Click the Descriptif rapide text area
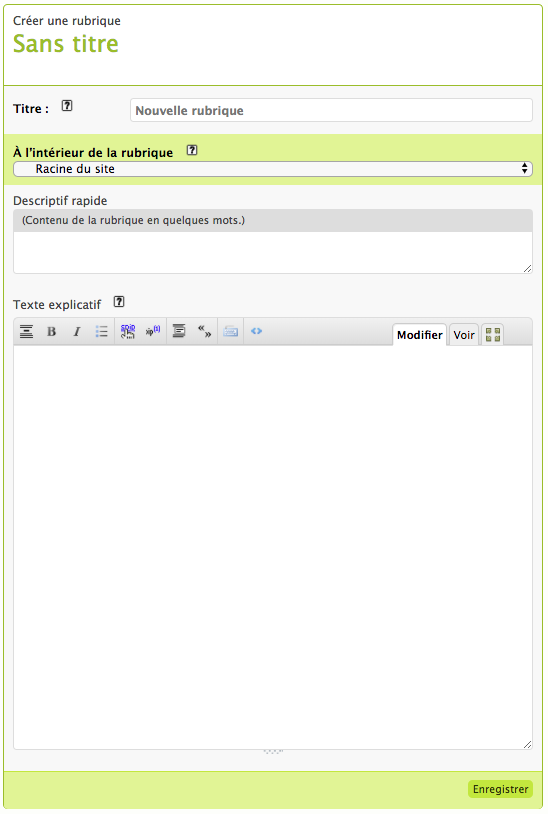Image resolution: width=548 pixels, height=814 pixels. 273,252
